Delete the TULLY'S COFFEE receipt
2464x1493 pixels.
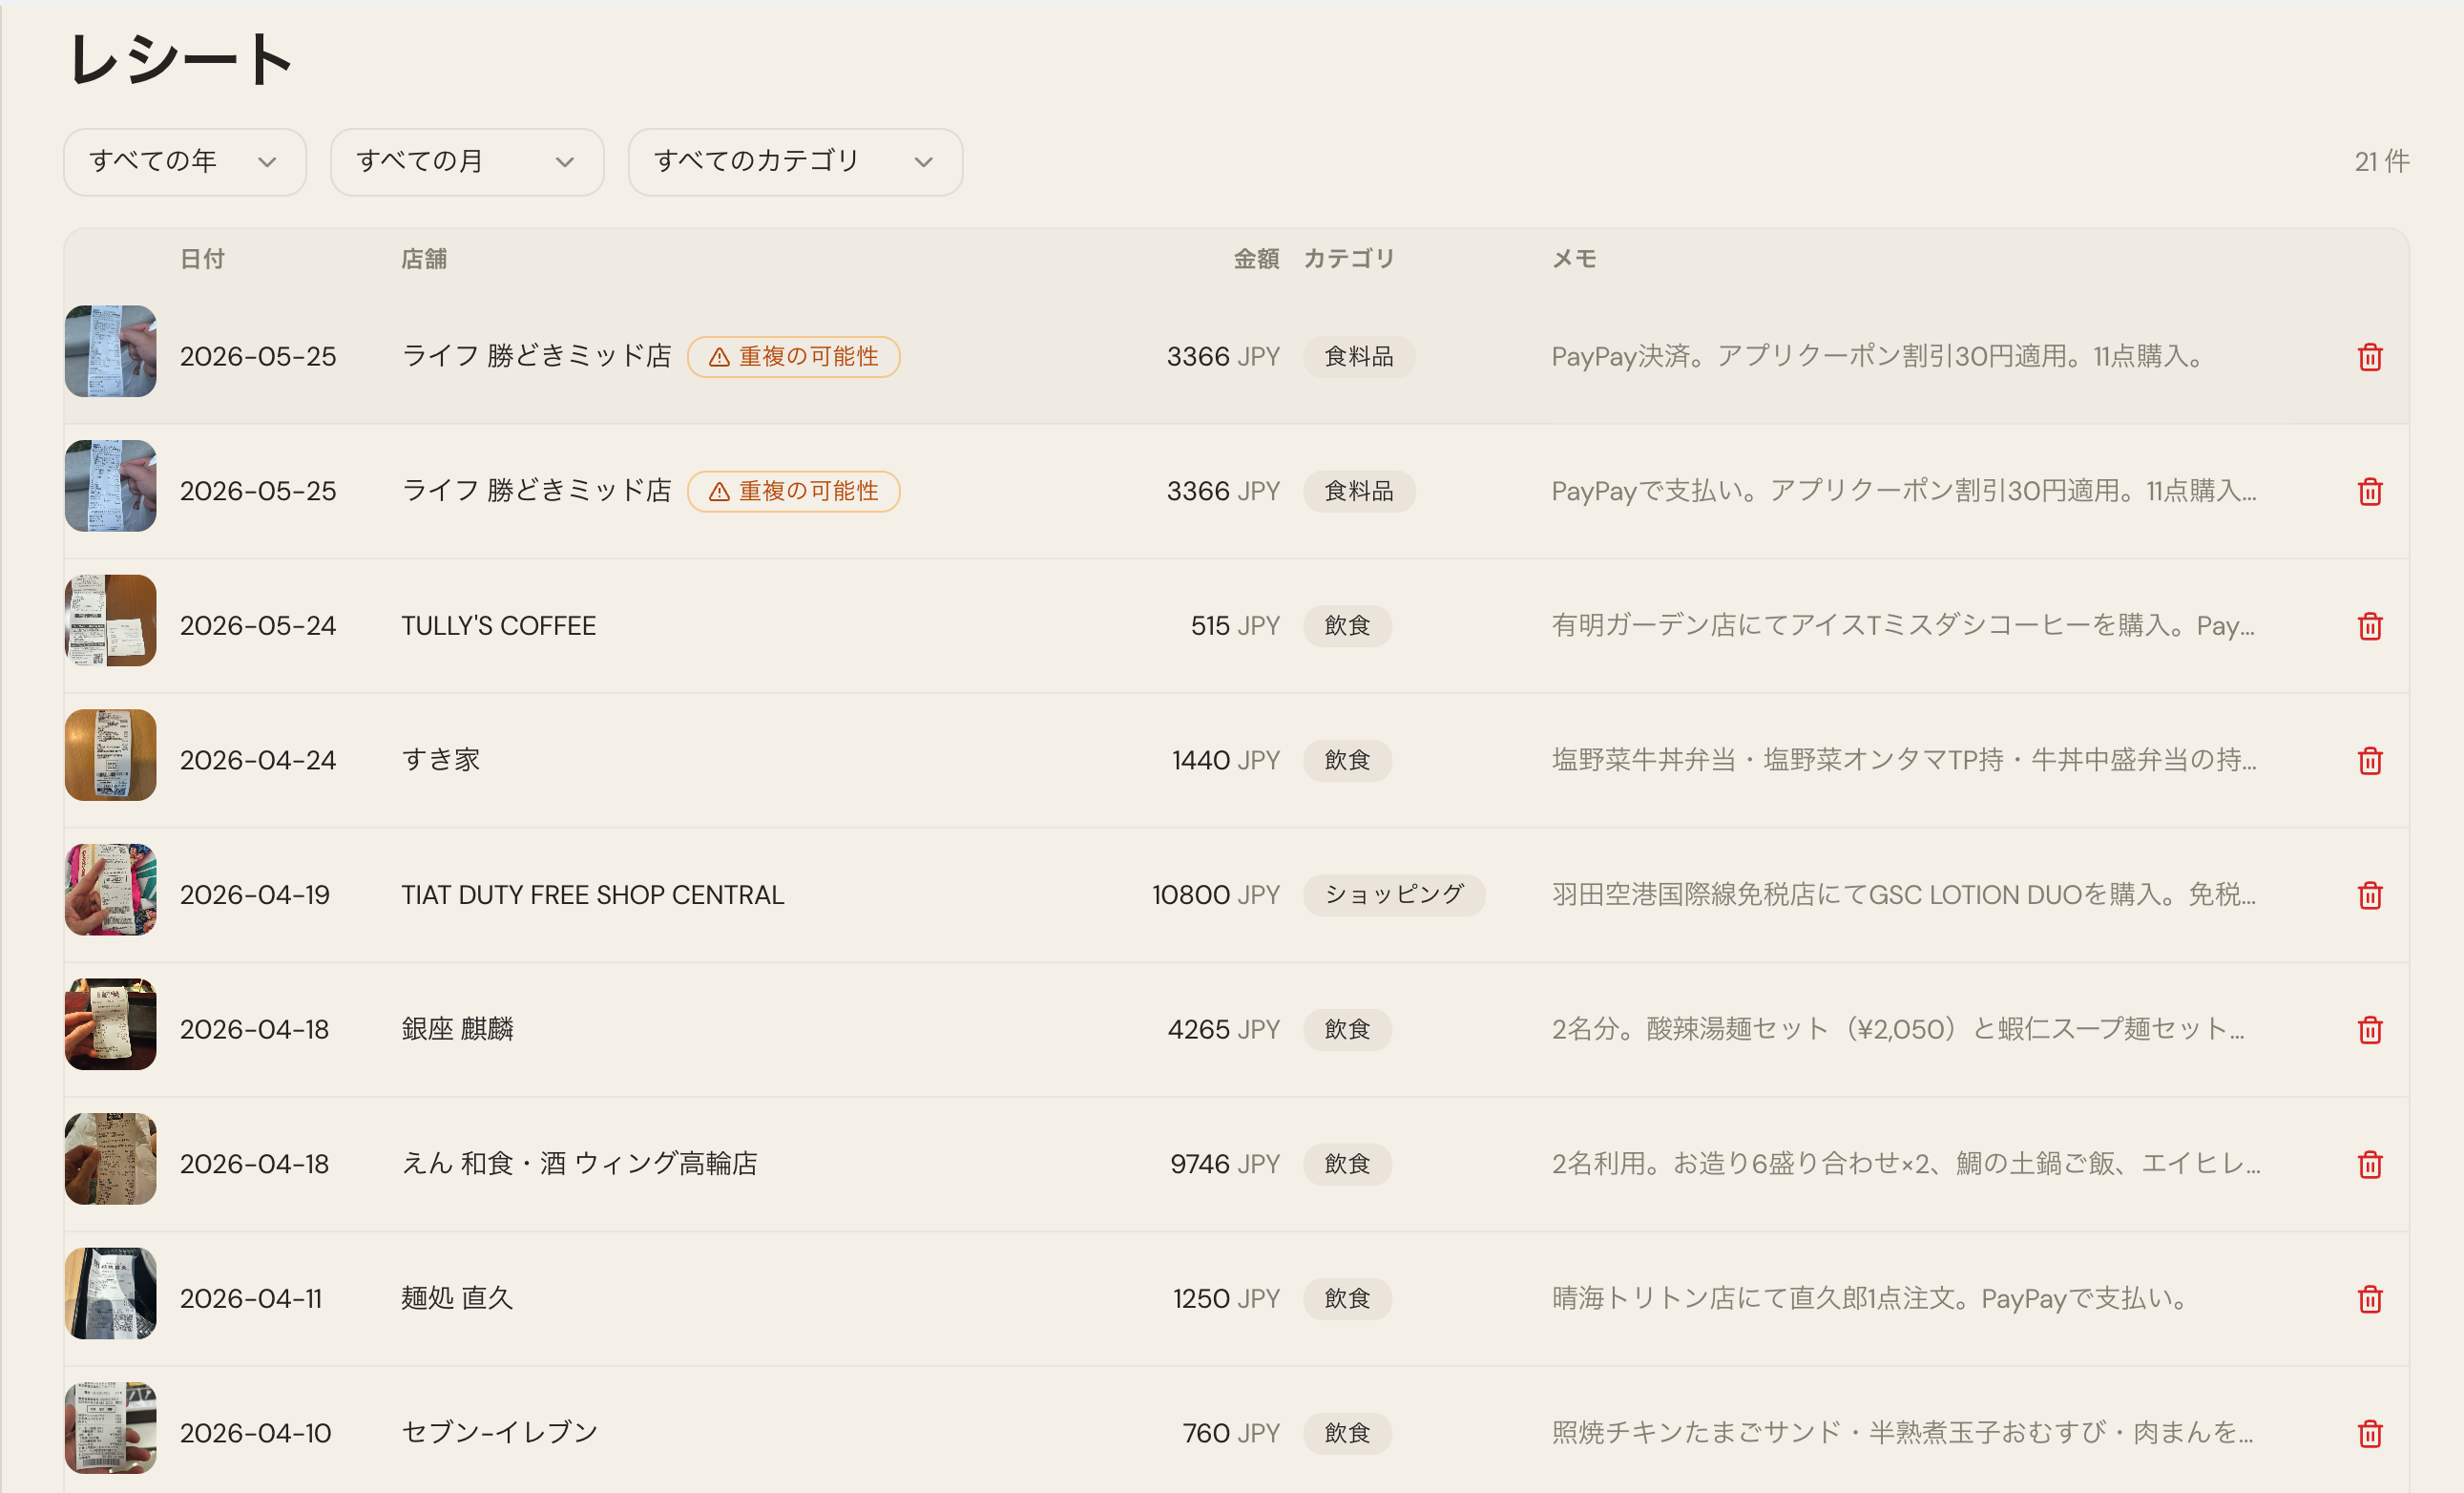click(2369, 626)
